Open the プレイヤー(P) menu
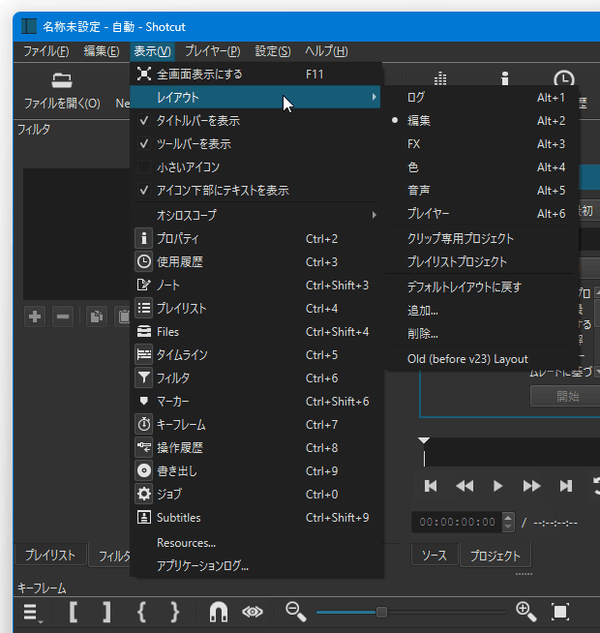The height and width of the screenshot is (633, 600). click(212, 51)
